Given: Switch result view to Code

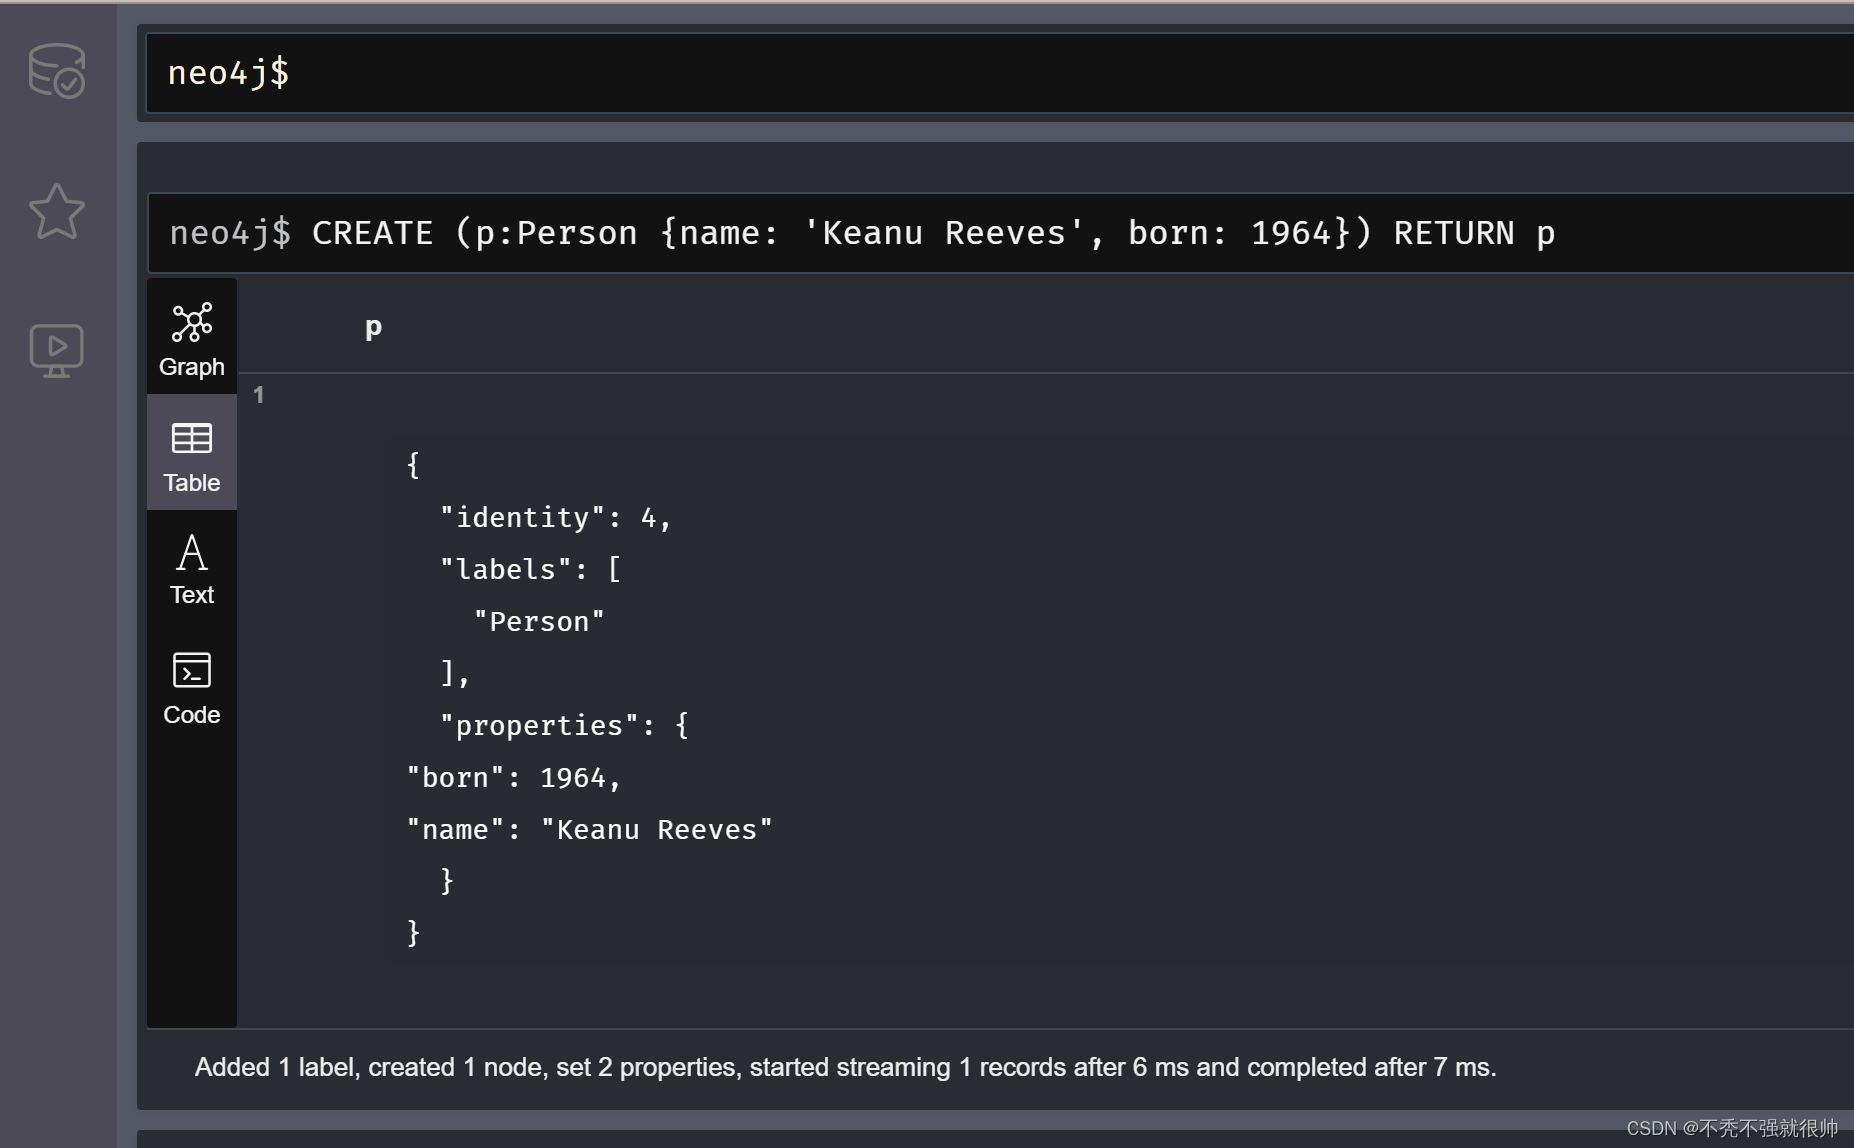Looking at the screenshot, I should [x=192, y=686].
